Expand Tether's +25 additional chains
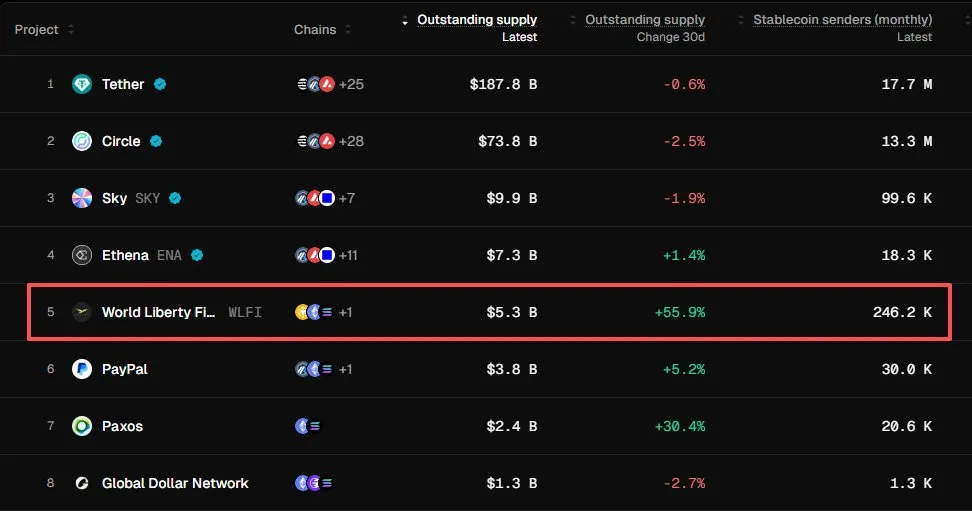This screenshot has width=972, height=511. pos(351,84)
